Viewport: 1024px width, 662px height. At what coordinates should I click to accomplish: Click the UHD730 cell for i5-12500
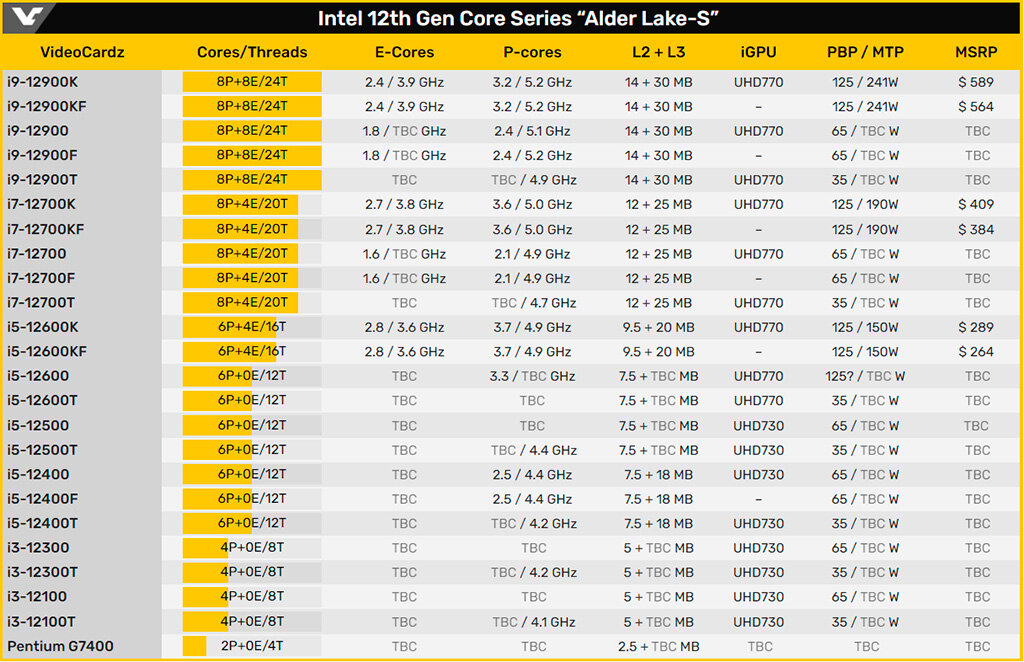pyautogui.click(x=758, y=426)
